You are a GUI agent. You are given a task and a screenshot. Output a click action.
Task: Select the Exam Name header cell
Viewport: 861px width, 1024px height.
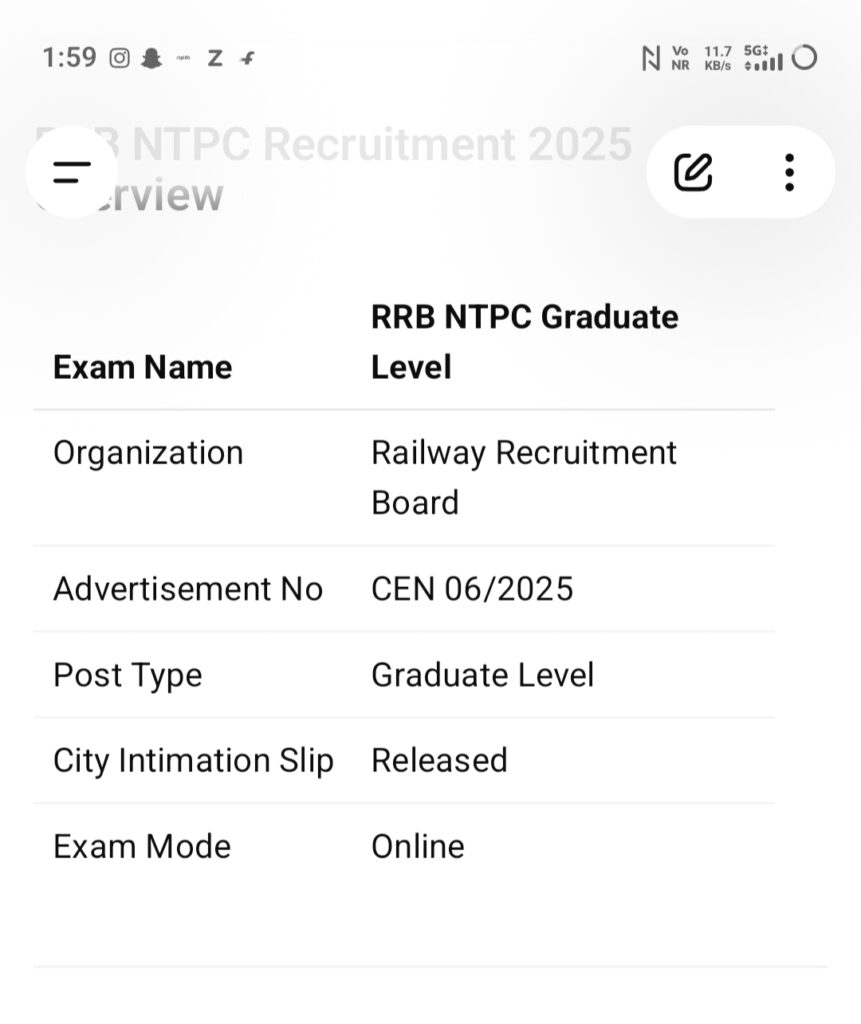click(x=142, y=367)
